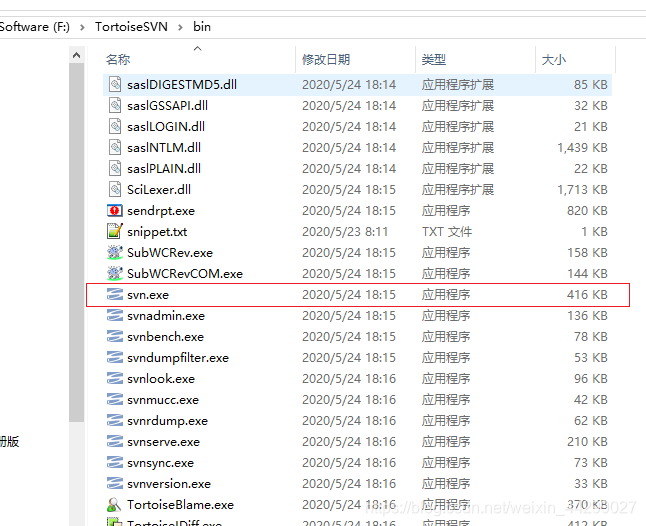Click the 2020/5/23 8:11 date cell

click(x=345, y=231)
